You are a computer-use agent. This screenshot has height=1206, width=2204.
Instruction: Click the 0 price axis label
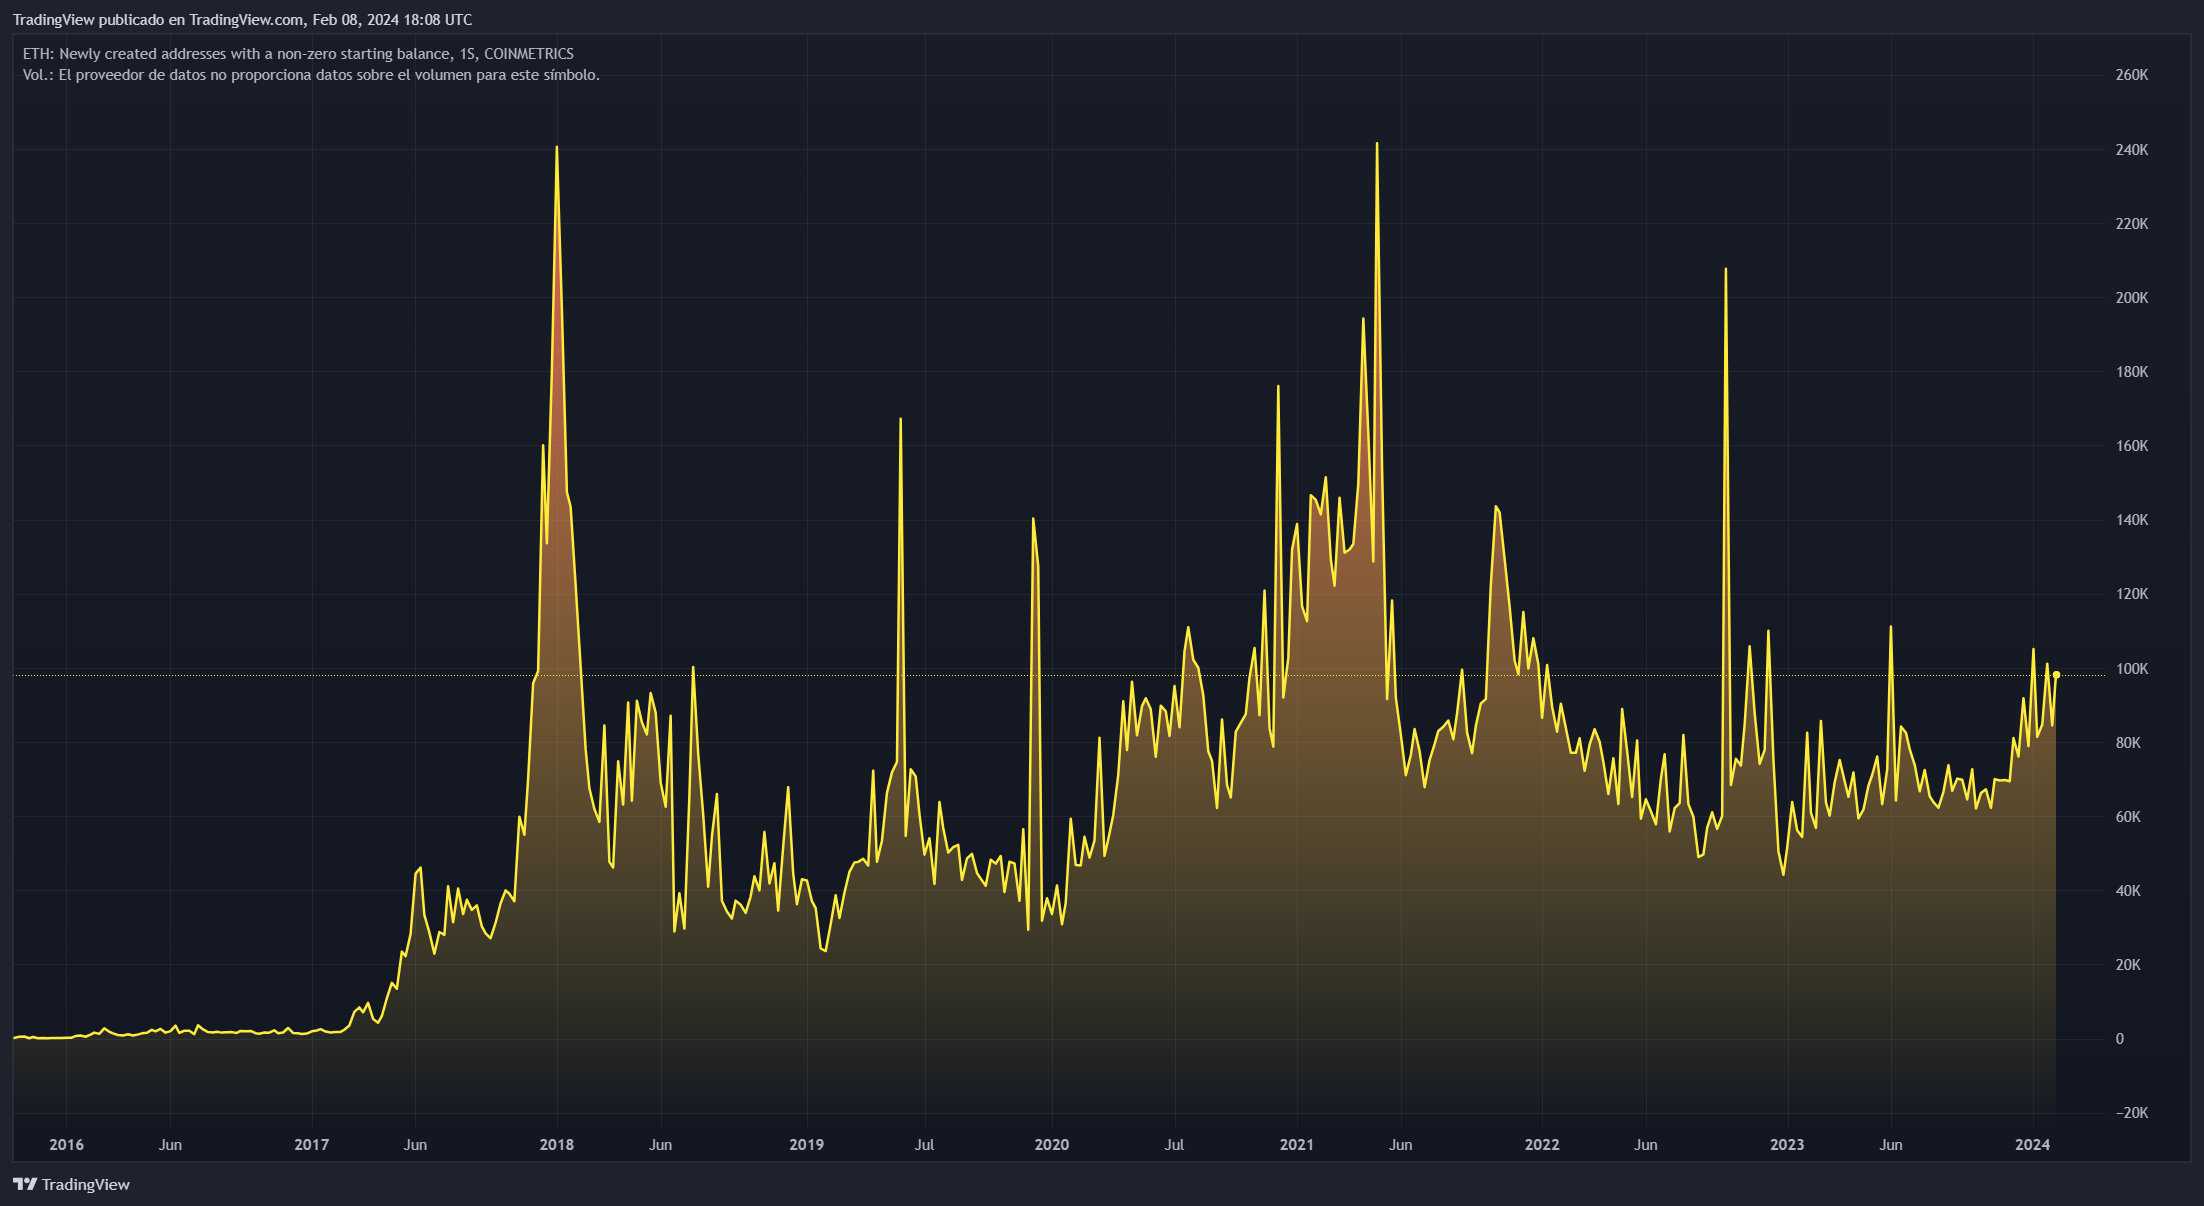pyautogui.click(x=2120, y=1039)
